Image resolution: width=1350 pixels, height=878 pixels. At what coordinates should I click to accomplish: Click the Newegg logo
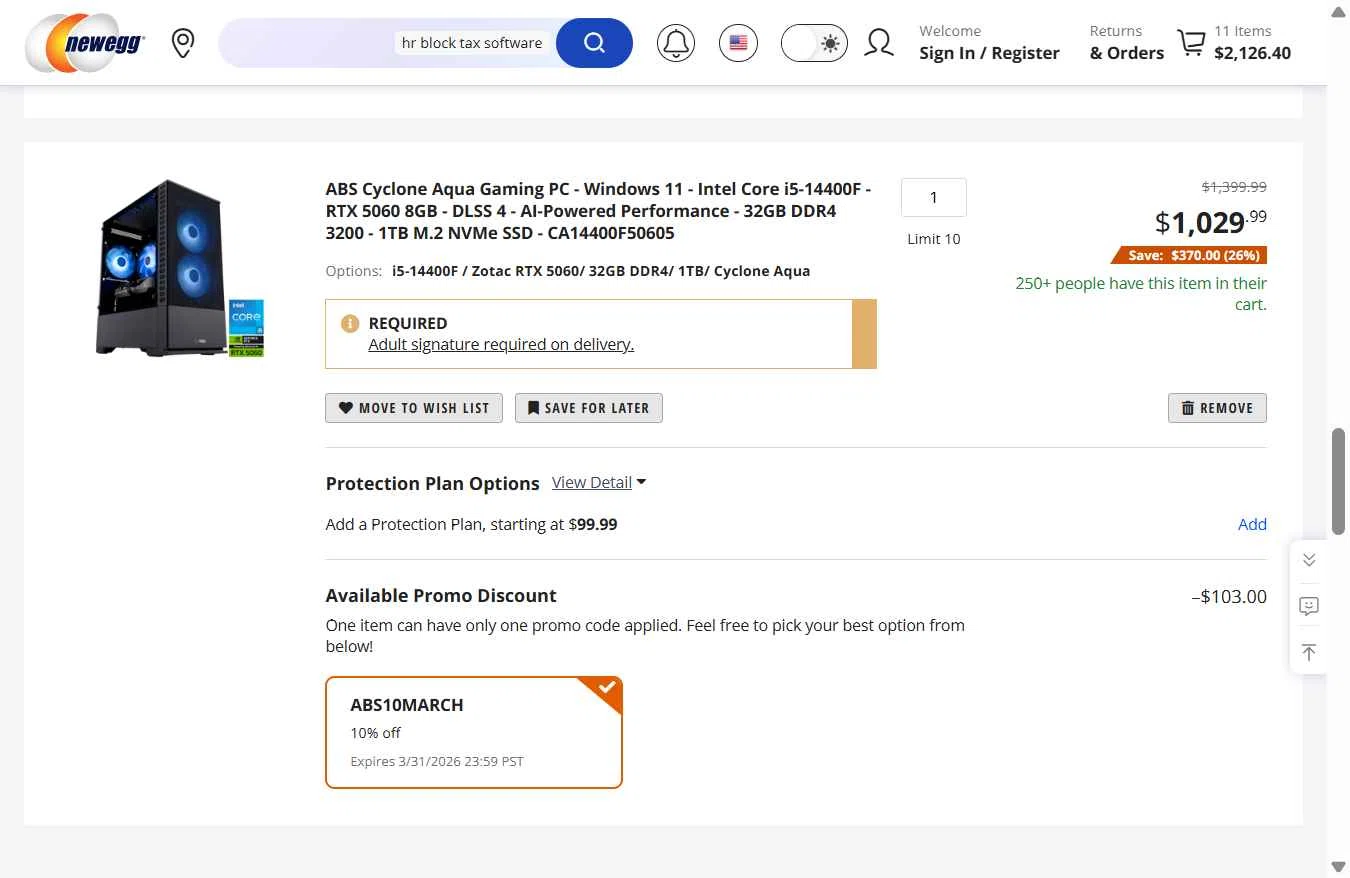[x=85, y=43]
